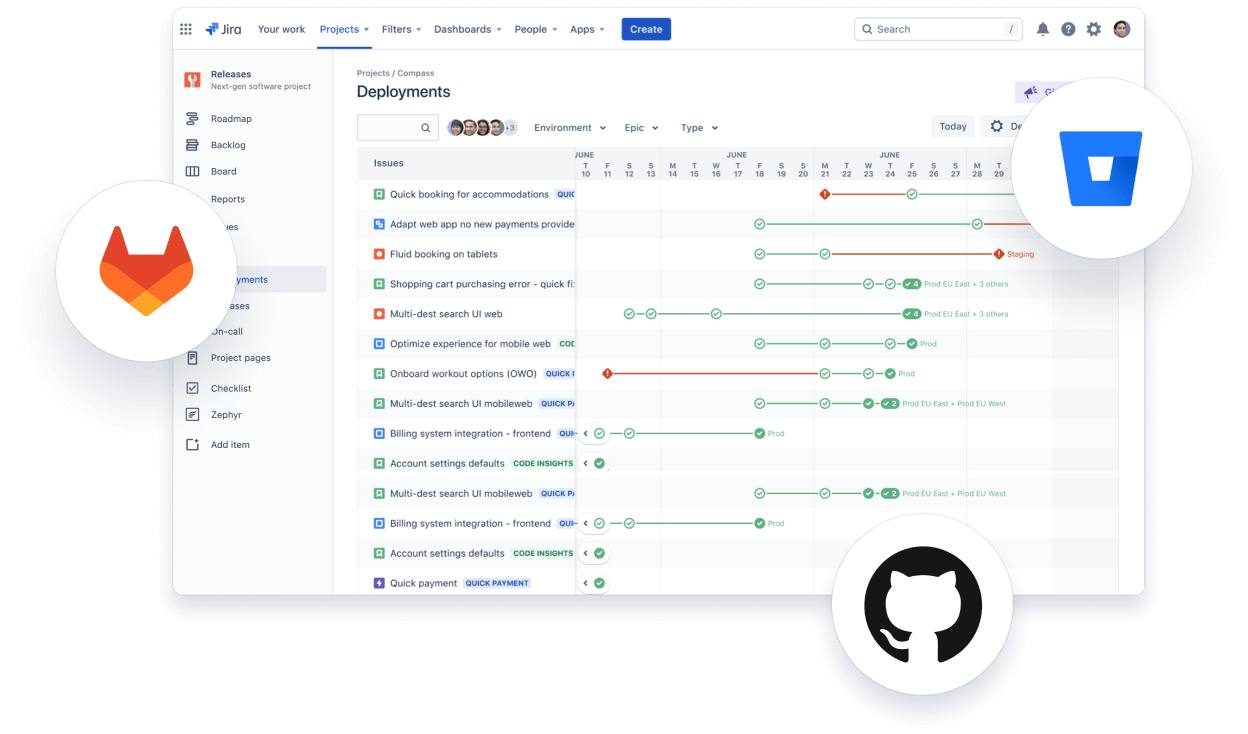Open Project pages in the sidebar

240,357
